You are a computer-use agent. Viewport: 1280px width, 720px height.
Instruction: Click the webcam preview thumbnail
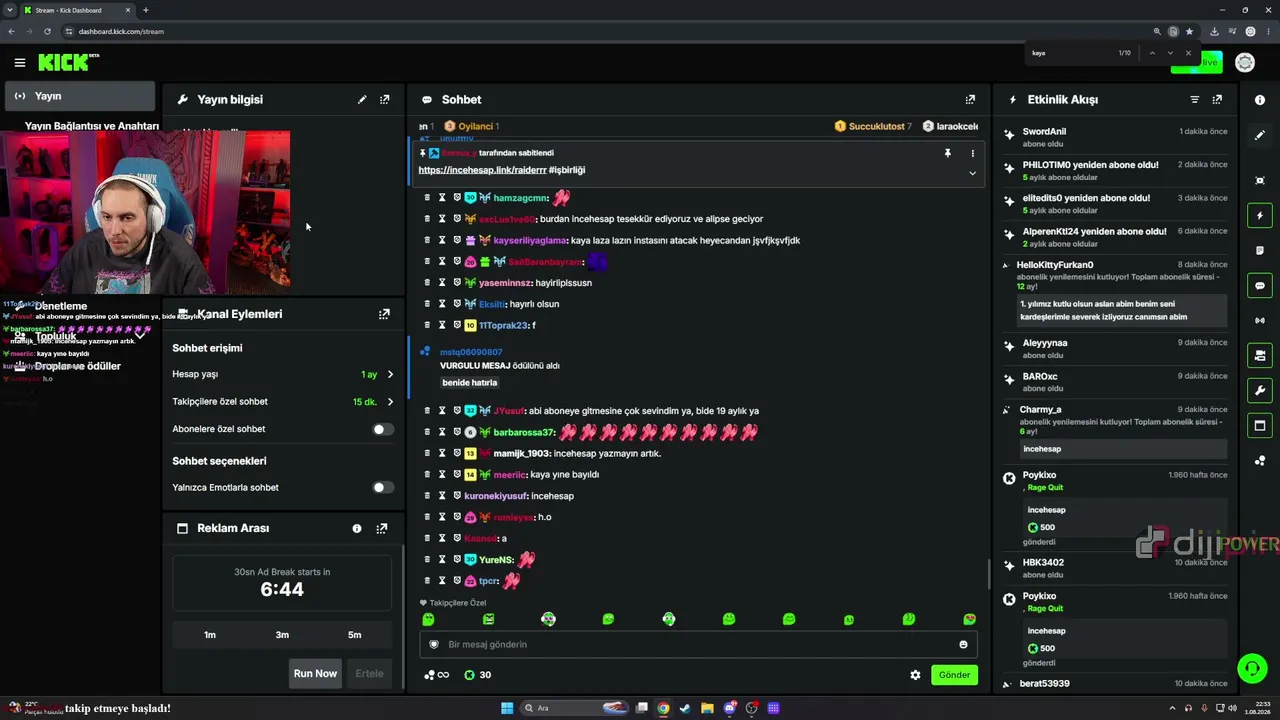145,212
